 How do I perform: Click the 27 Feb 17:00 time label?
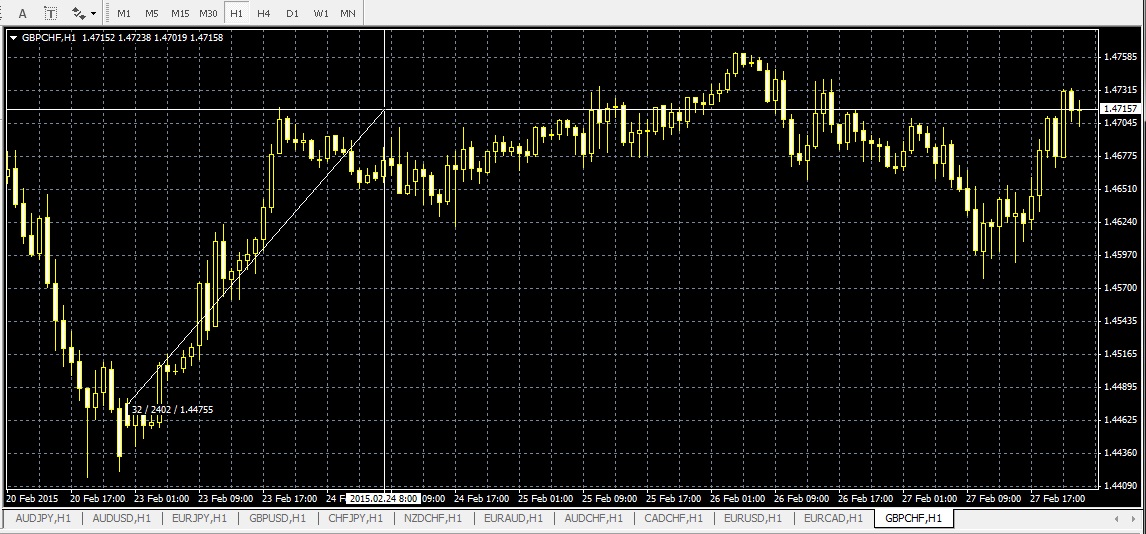(x=1058, y=498)
